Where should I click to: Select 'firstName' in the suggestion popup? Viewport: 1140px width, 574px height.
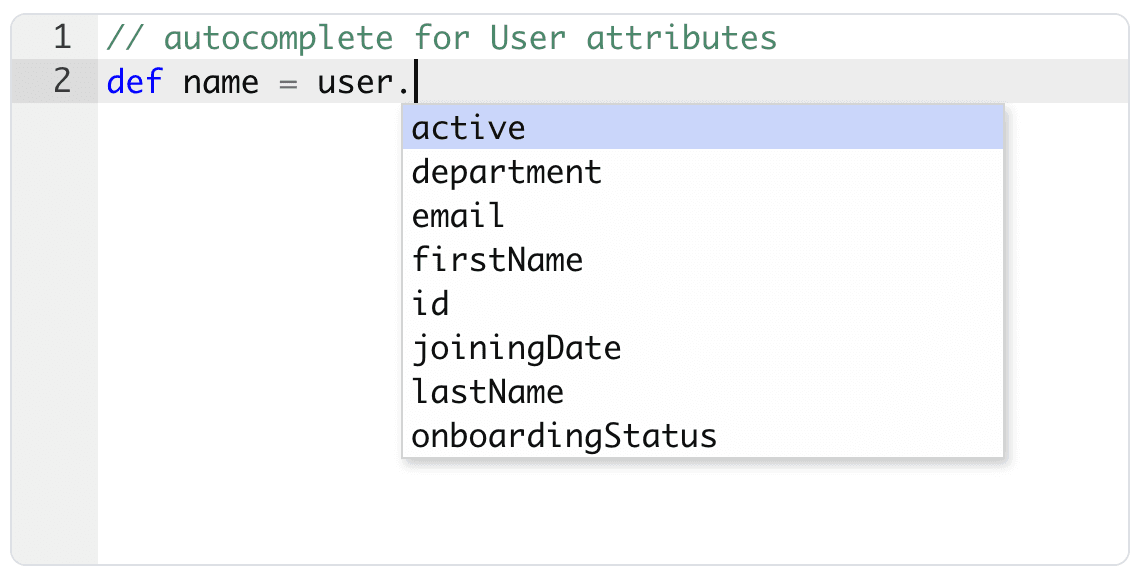click(497, 260)
